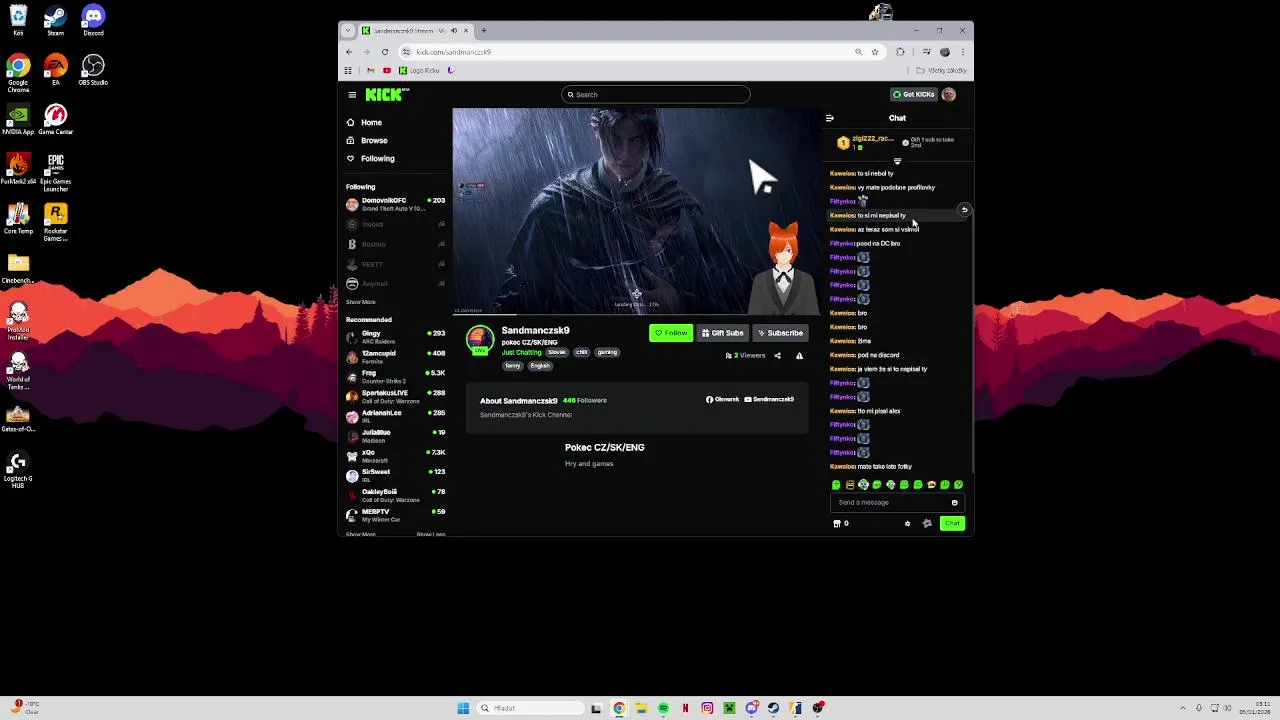Screen dimensions: 1280x720
Task: Open recommended channel Frag
Action: pos(395,377)
